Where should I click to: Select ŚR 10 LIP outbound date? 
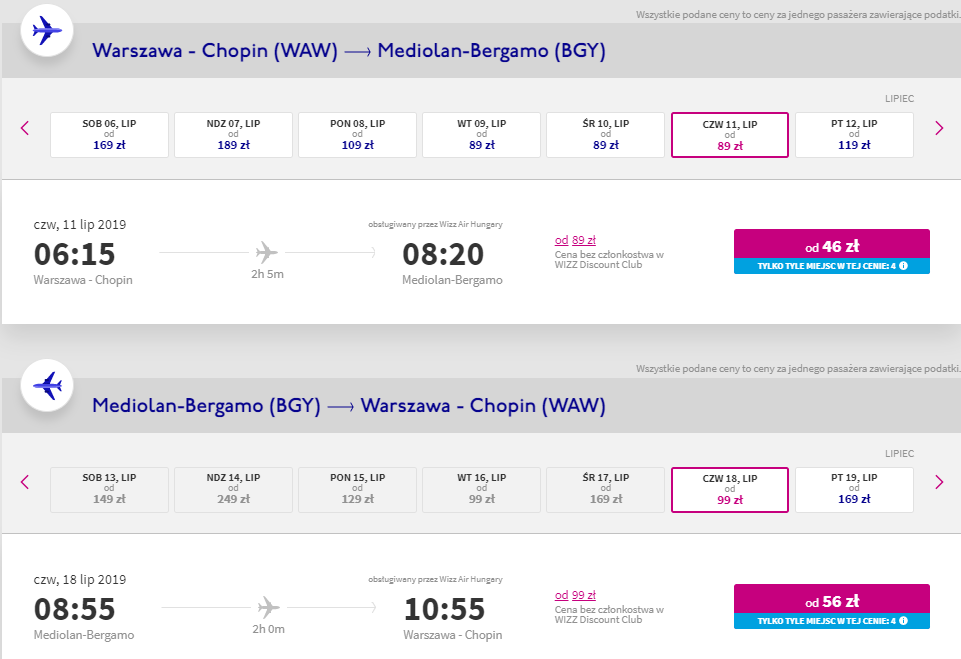(606, 135)
